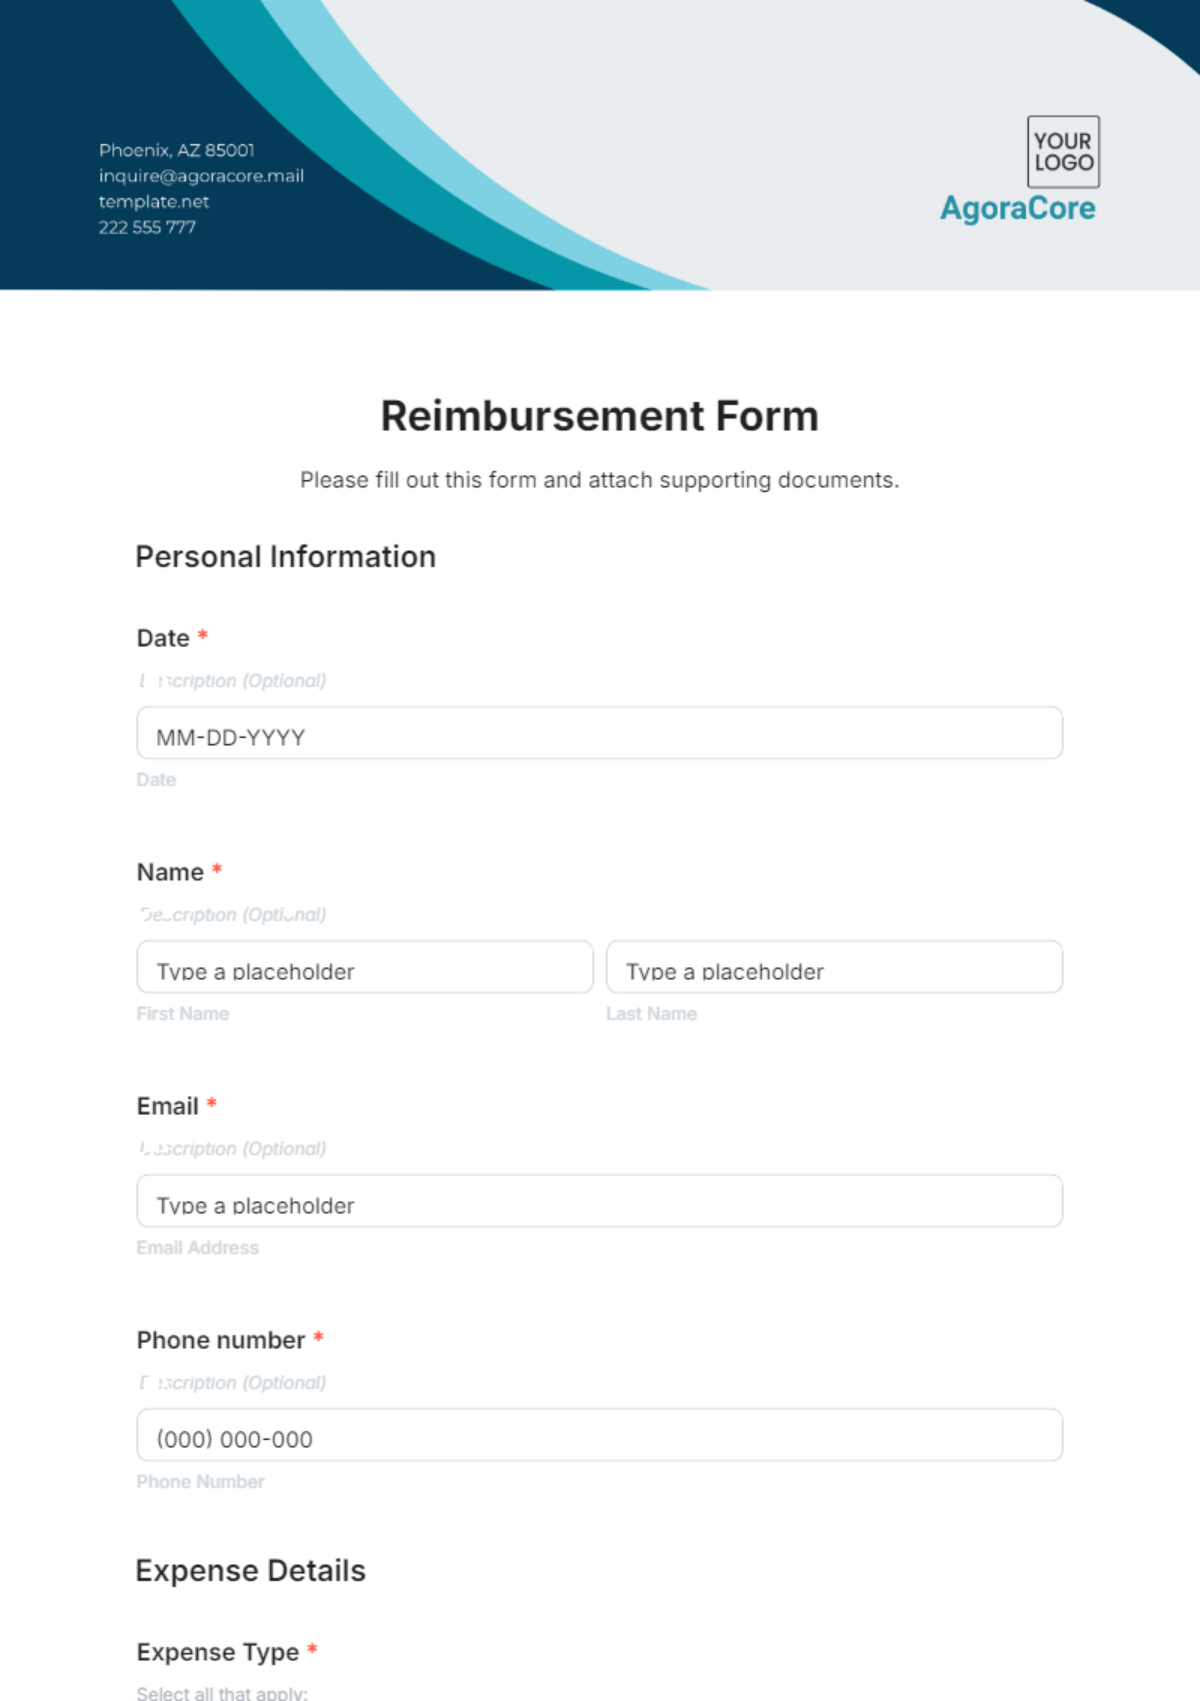
Task: Click the Email field label
Action: pyautogui.click(x=168, y=1106)
